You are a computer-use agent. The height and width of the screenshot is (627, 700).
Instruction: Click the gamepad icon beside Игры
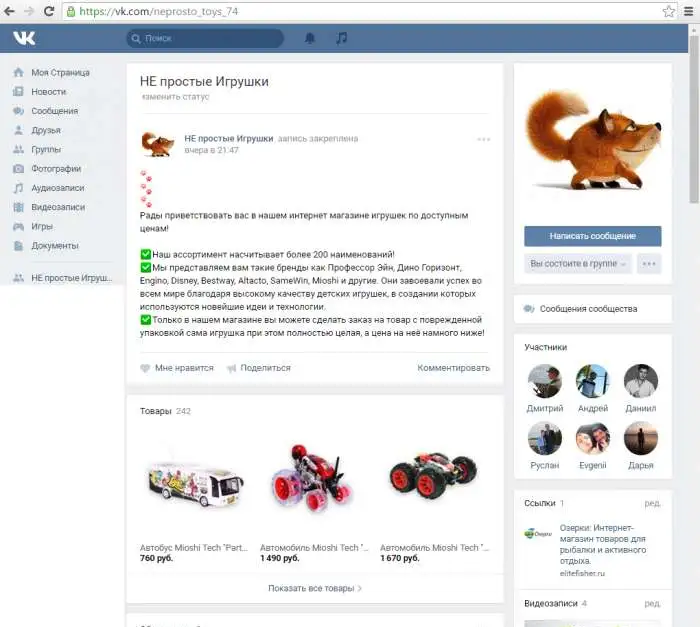18,226
